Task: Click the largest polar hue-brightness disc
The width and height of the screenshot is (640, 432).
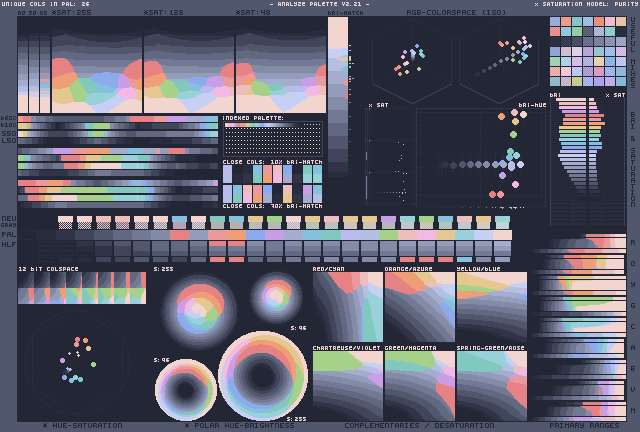Action: coord(262,376)
